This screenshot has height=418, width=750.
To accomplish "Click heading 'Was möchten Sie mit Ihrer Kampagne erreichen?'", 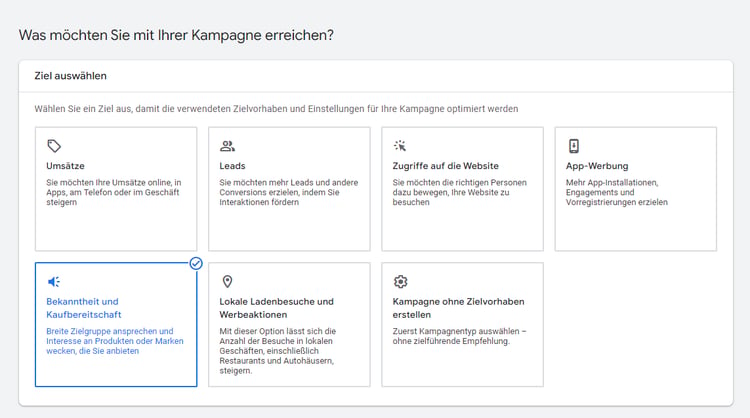I will [x=176, y=35].
